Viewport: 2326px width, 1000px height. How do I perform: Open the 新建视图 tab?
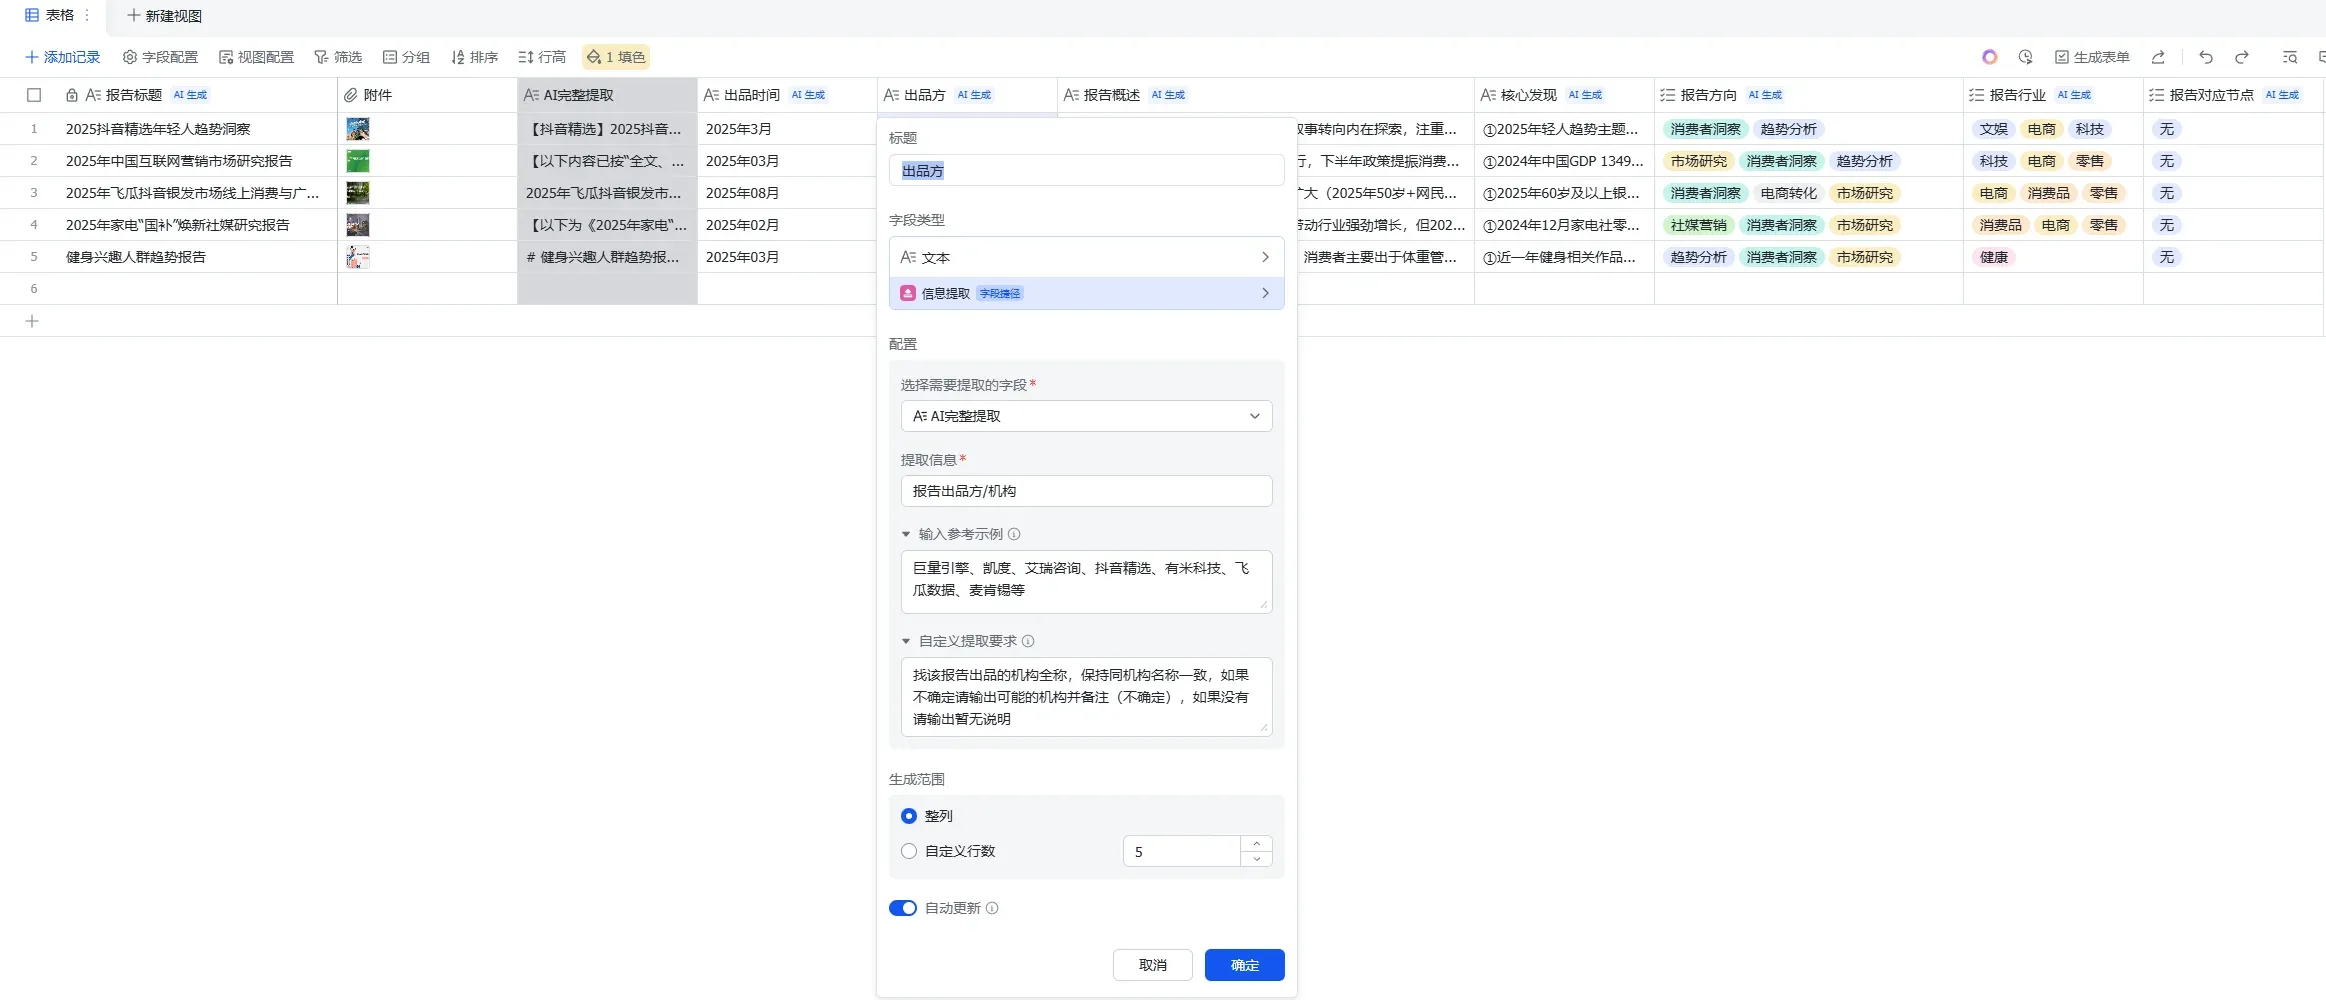[x=165, y=16]
